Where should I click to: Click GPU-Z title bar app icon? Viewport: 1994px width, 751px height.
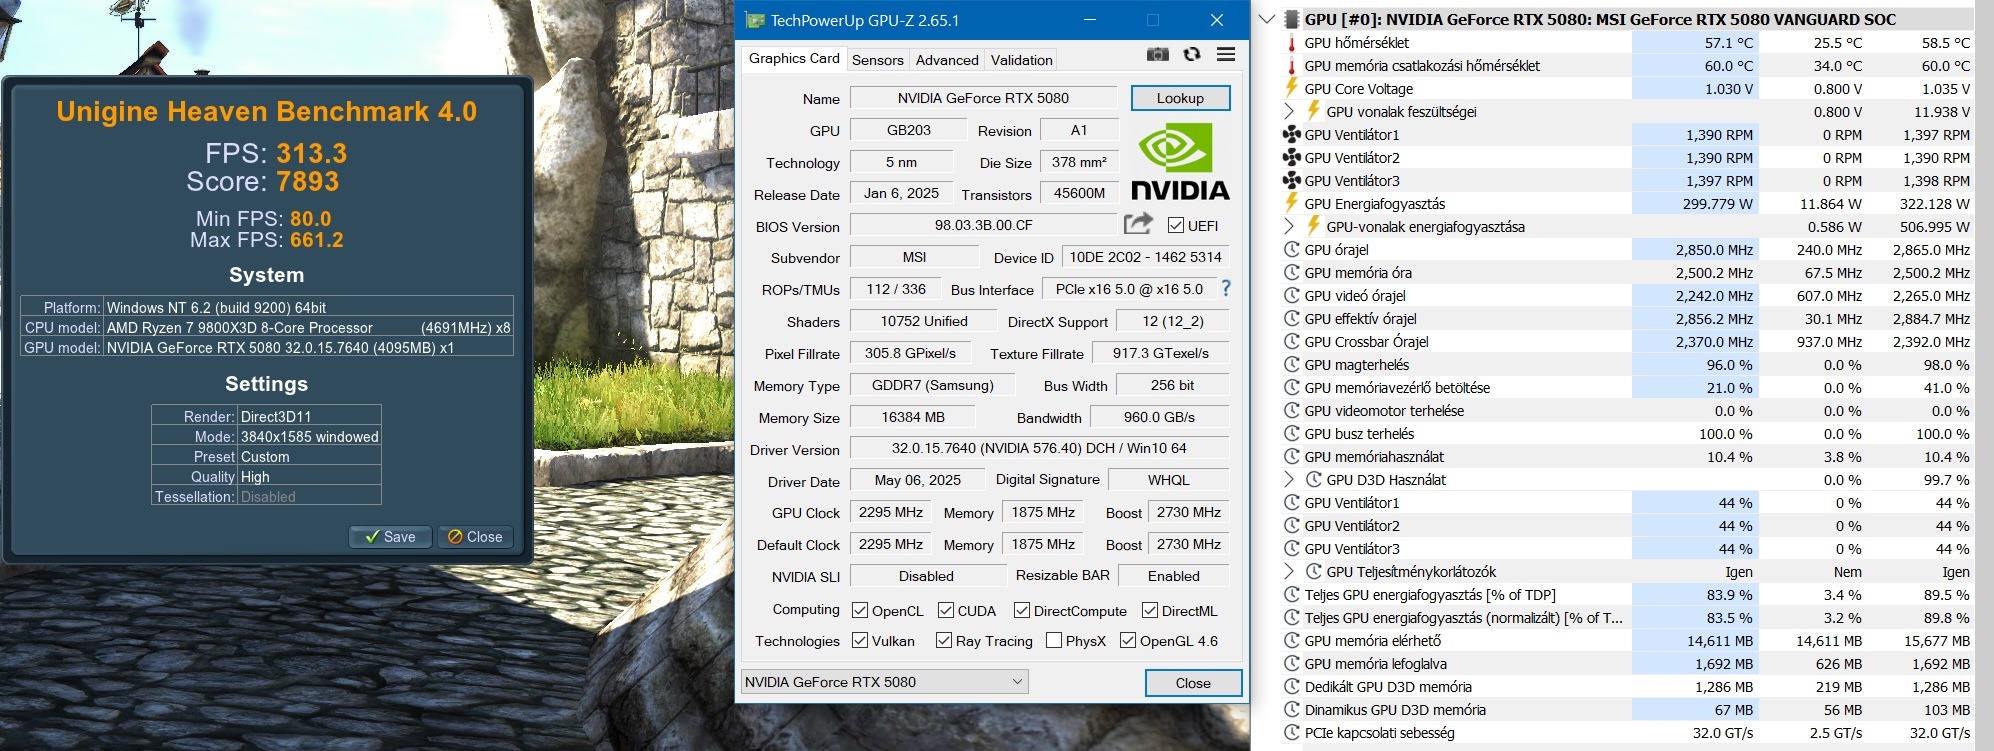[x=755, y=20]
